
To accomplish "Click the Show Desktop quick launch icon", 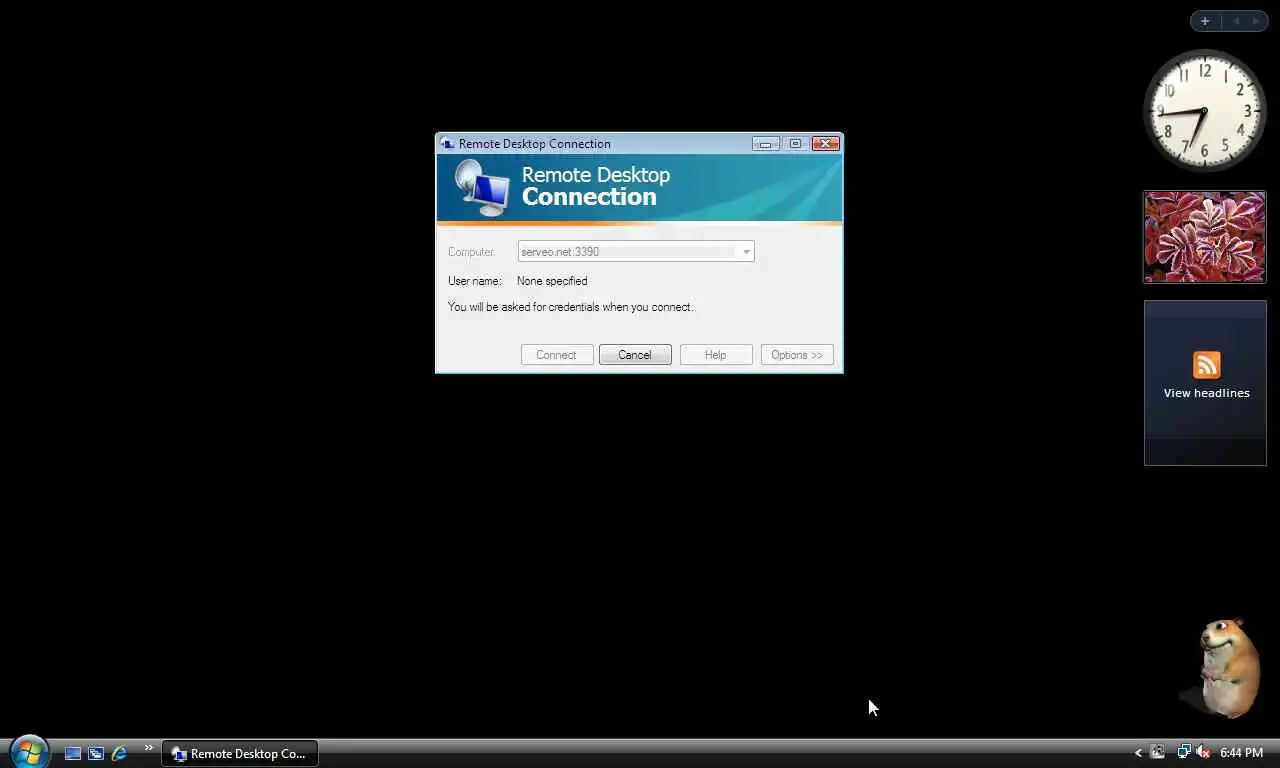I will [73, 753].
